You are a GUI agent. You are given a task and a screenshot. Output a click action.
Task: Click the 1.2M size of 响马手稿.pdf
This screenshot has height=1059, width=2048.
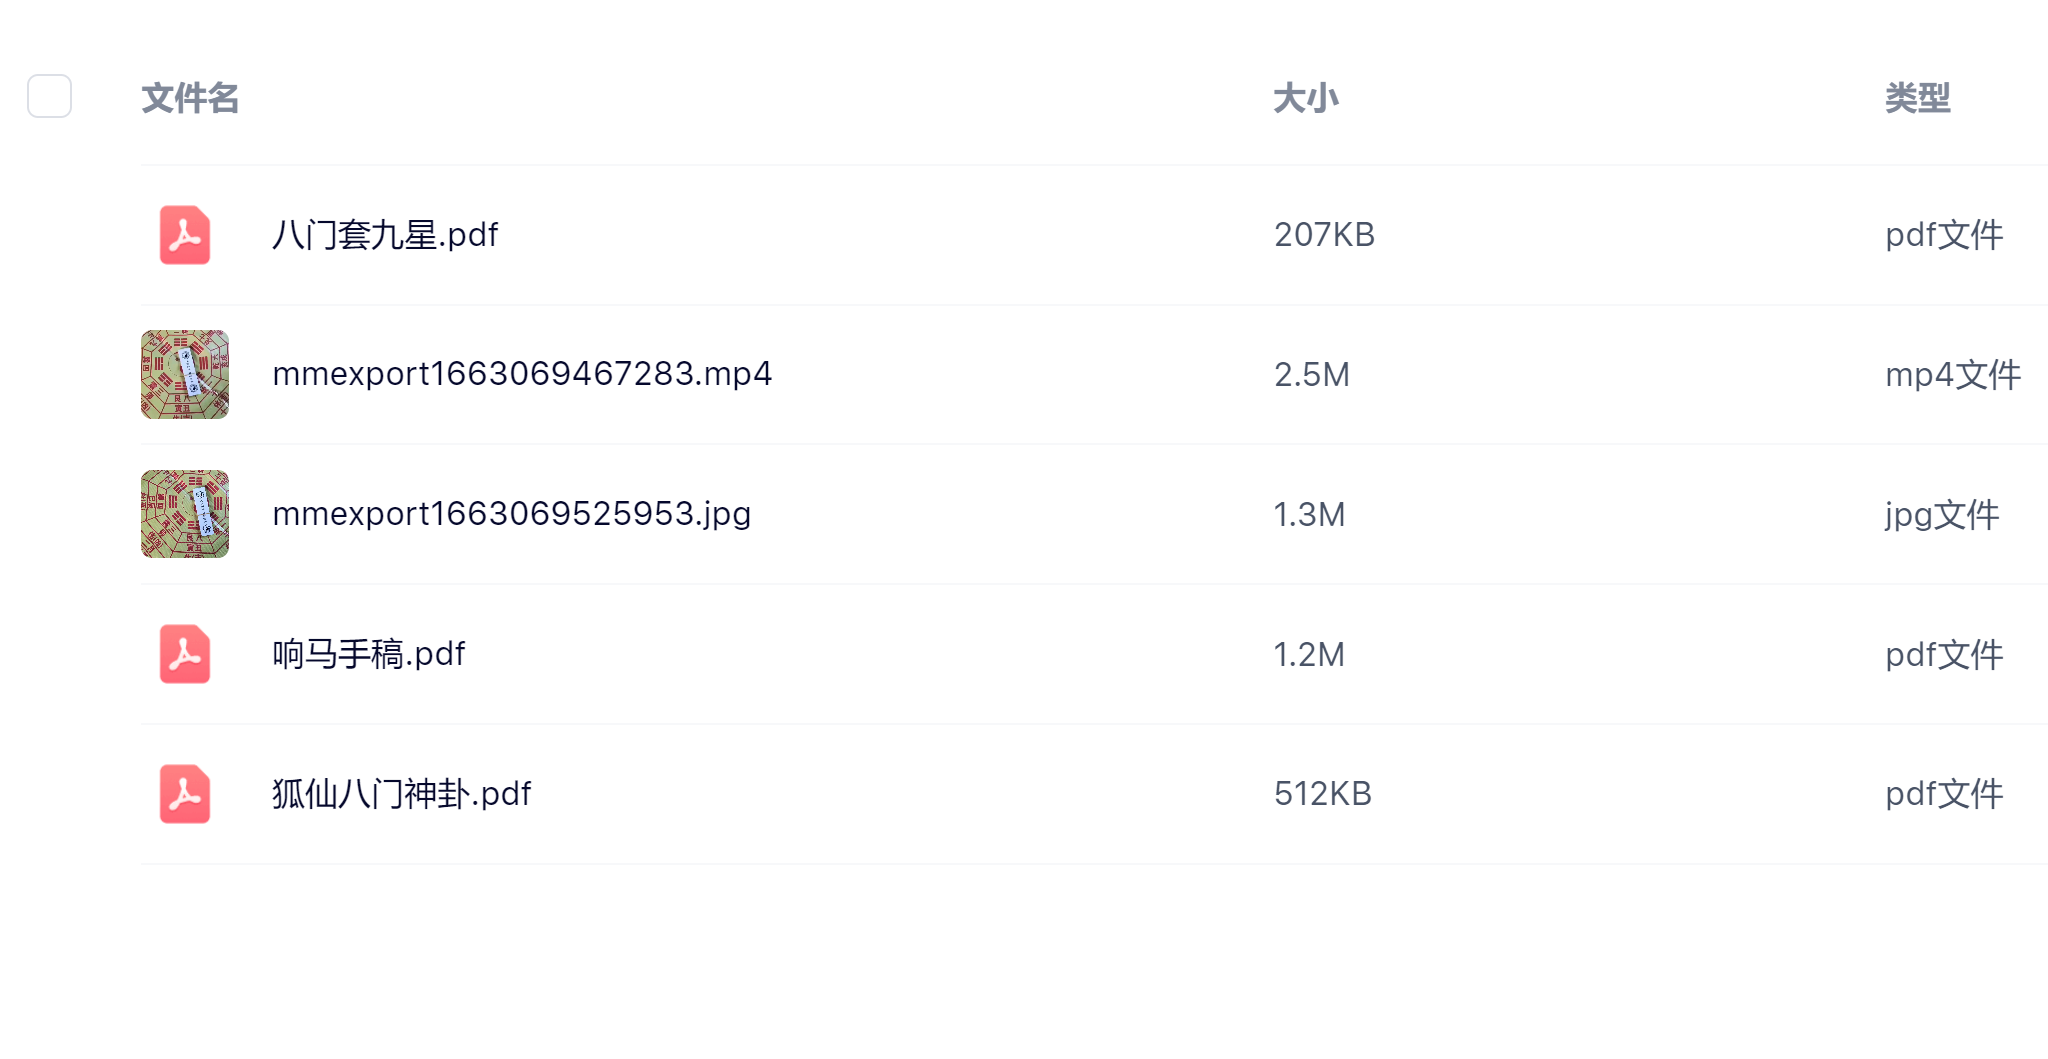[x=1308, y=655]
